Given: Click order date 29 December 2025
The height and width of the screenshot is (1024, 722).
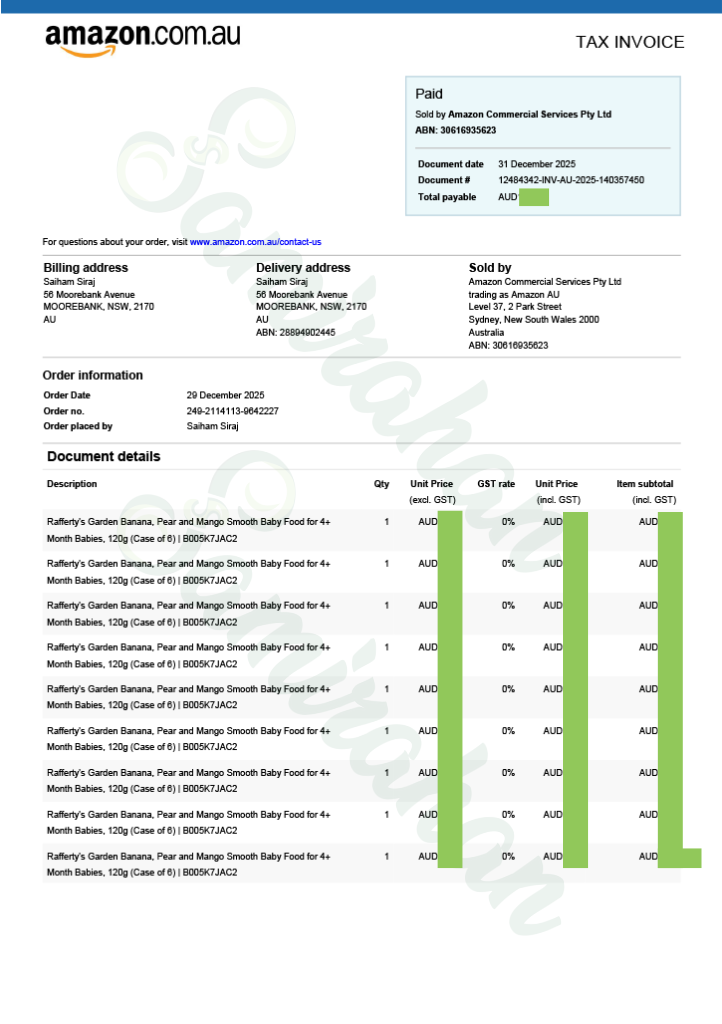Looking at the screenshot, I should tap(225, 395).
